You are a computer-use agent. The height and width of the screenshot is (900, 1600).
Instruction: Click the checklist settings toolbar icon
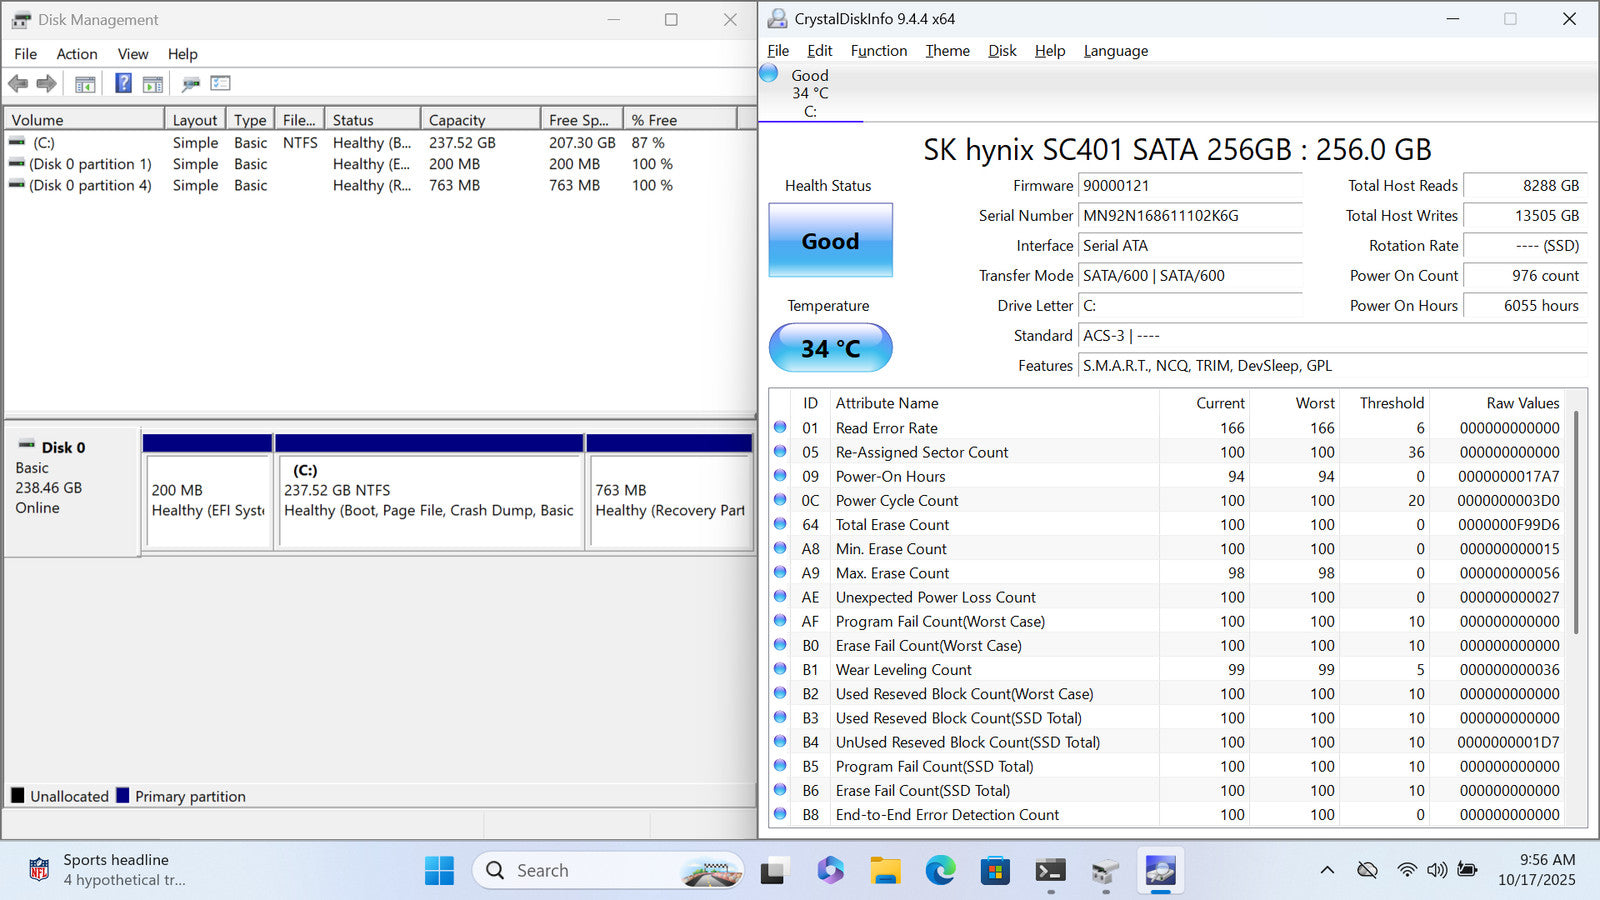220,84
